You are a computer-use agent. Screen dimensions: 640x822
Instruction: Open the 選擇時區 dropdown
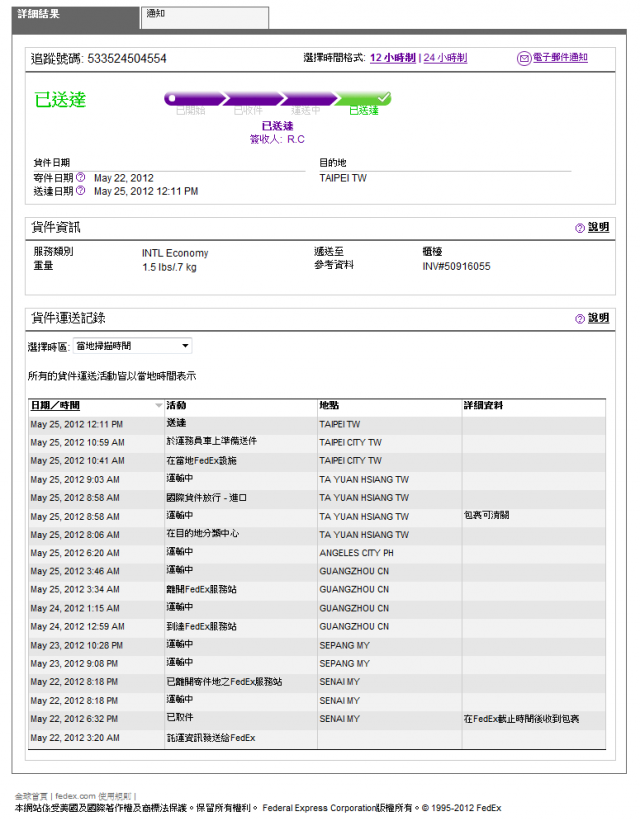tap(133, 346)
